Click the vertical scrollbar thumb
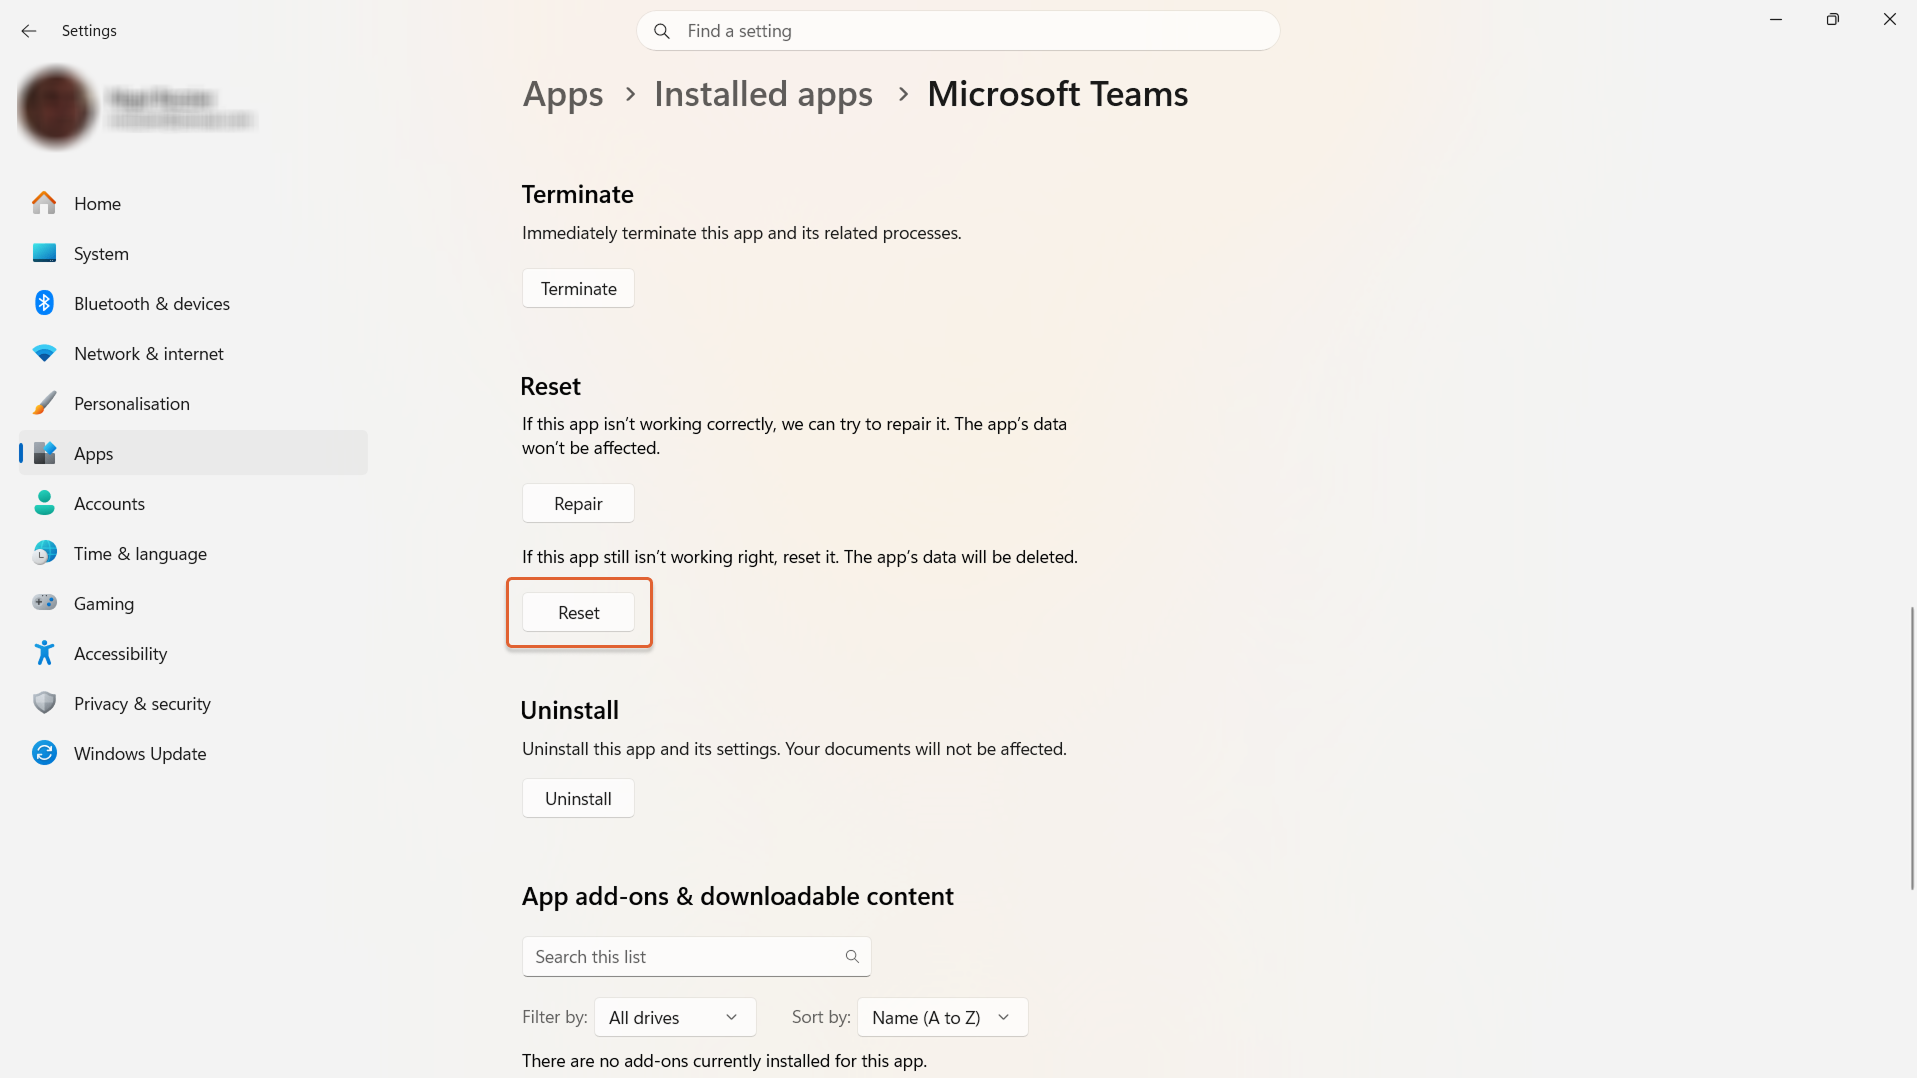Image resolution: width=1917 pixels, height=1078 pixels. 1912,748
